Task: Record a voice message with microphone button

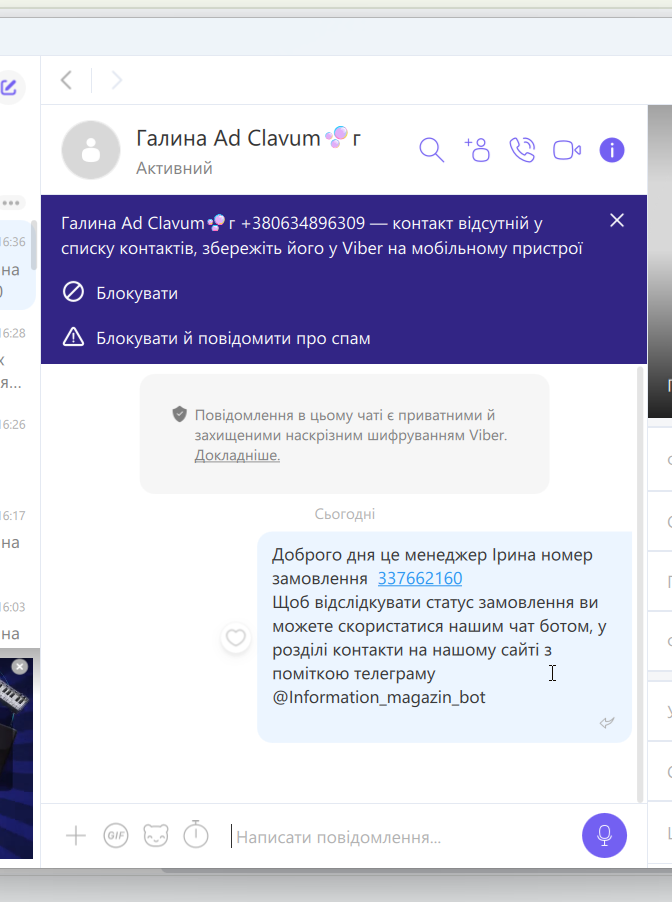Action: point(604,835)
